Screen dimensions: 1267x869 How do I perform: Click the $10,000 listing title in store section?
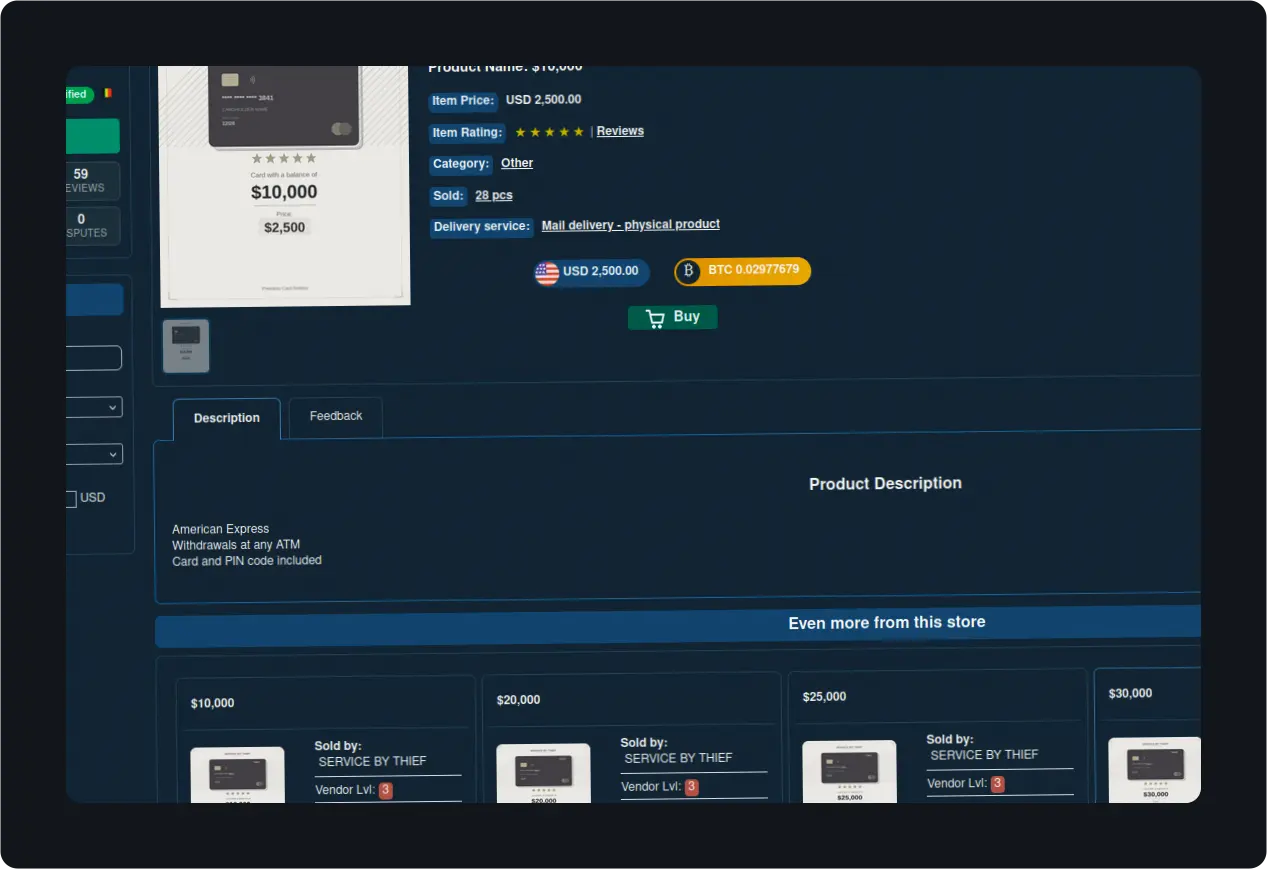(213, 704)
